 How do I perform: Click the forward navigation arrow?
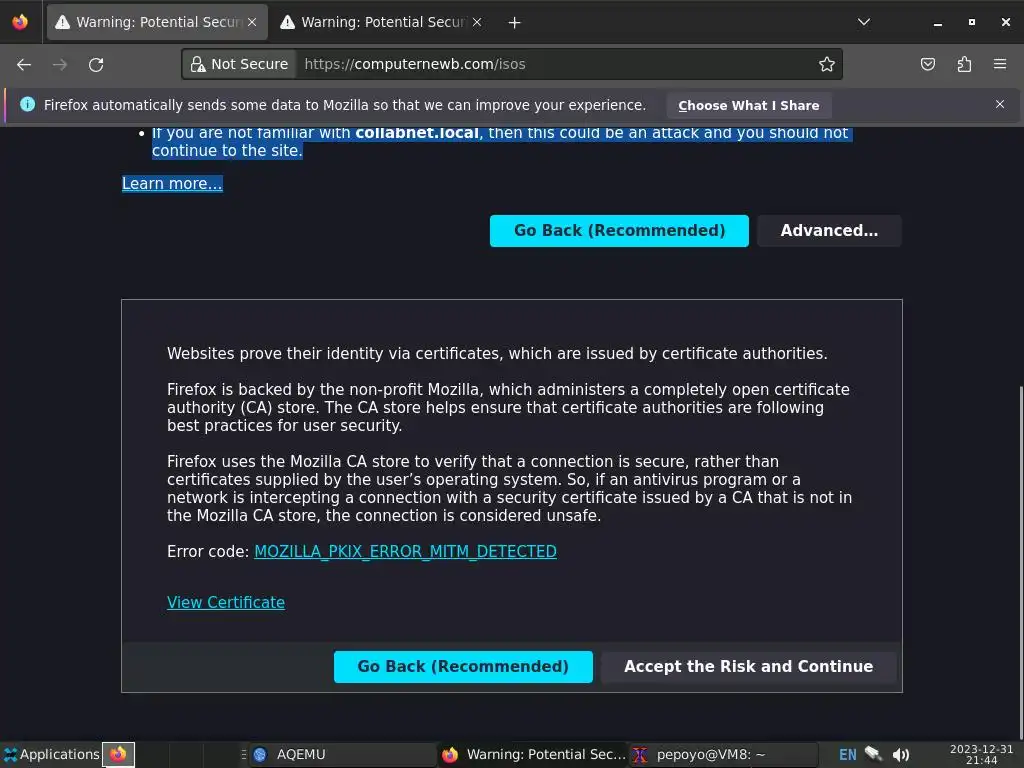pos(60,65)
